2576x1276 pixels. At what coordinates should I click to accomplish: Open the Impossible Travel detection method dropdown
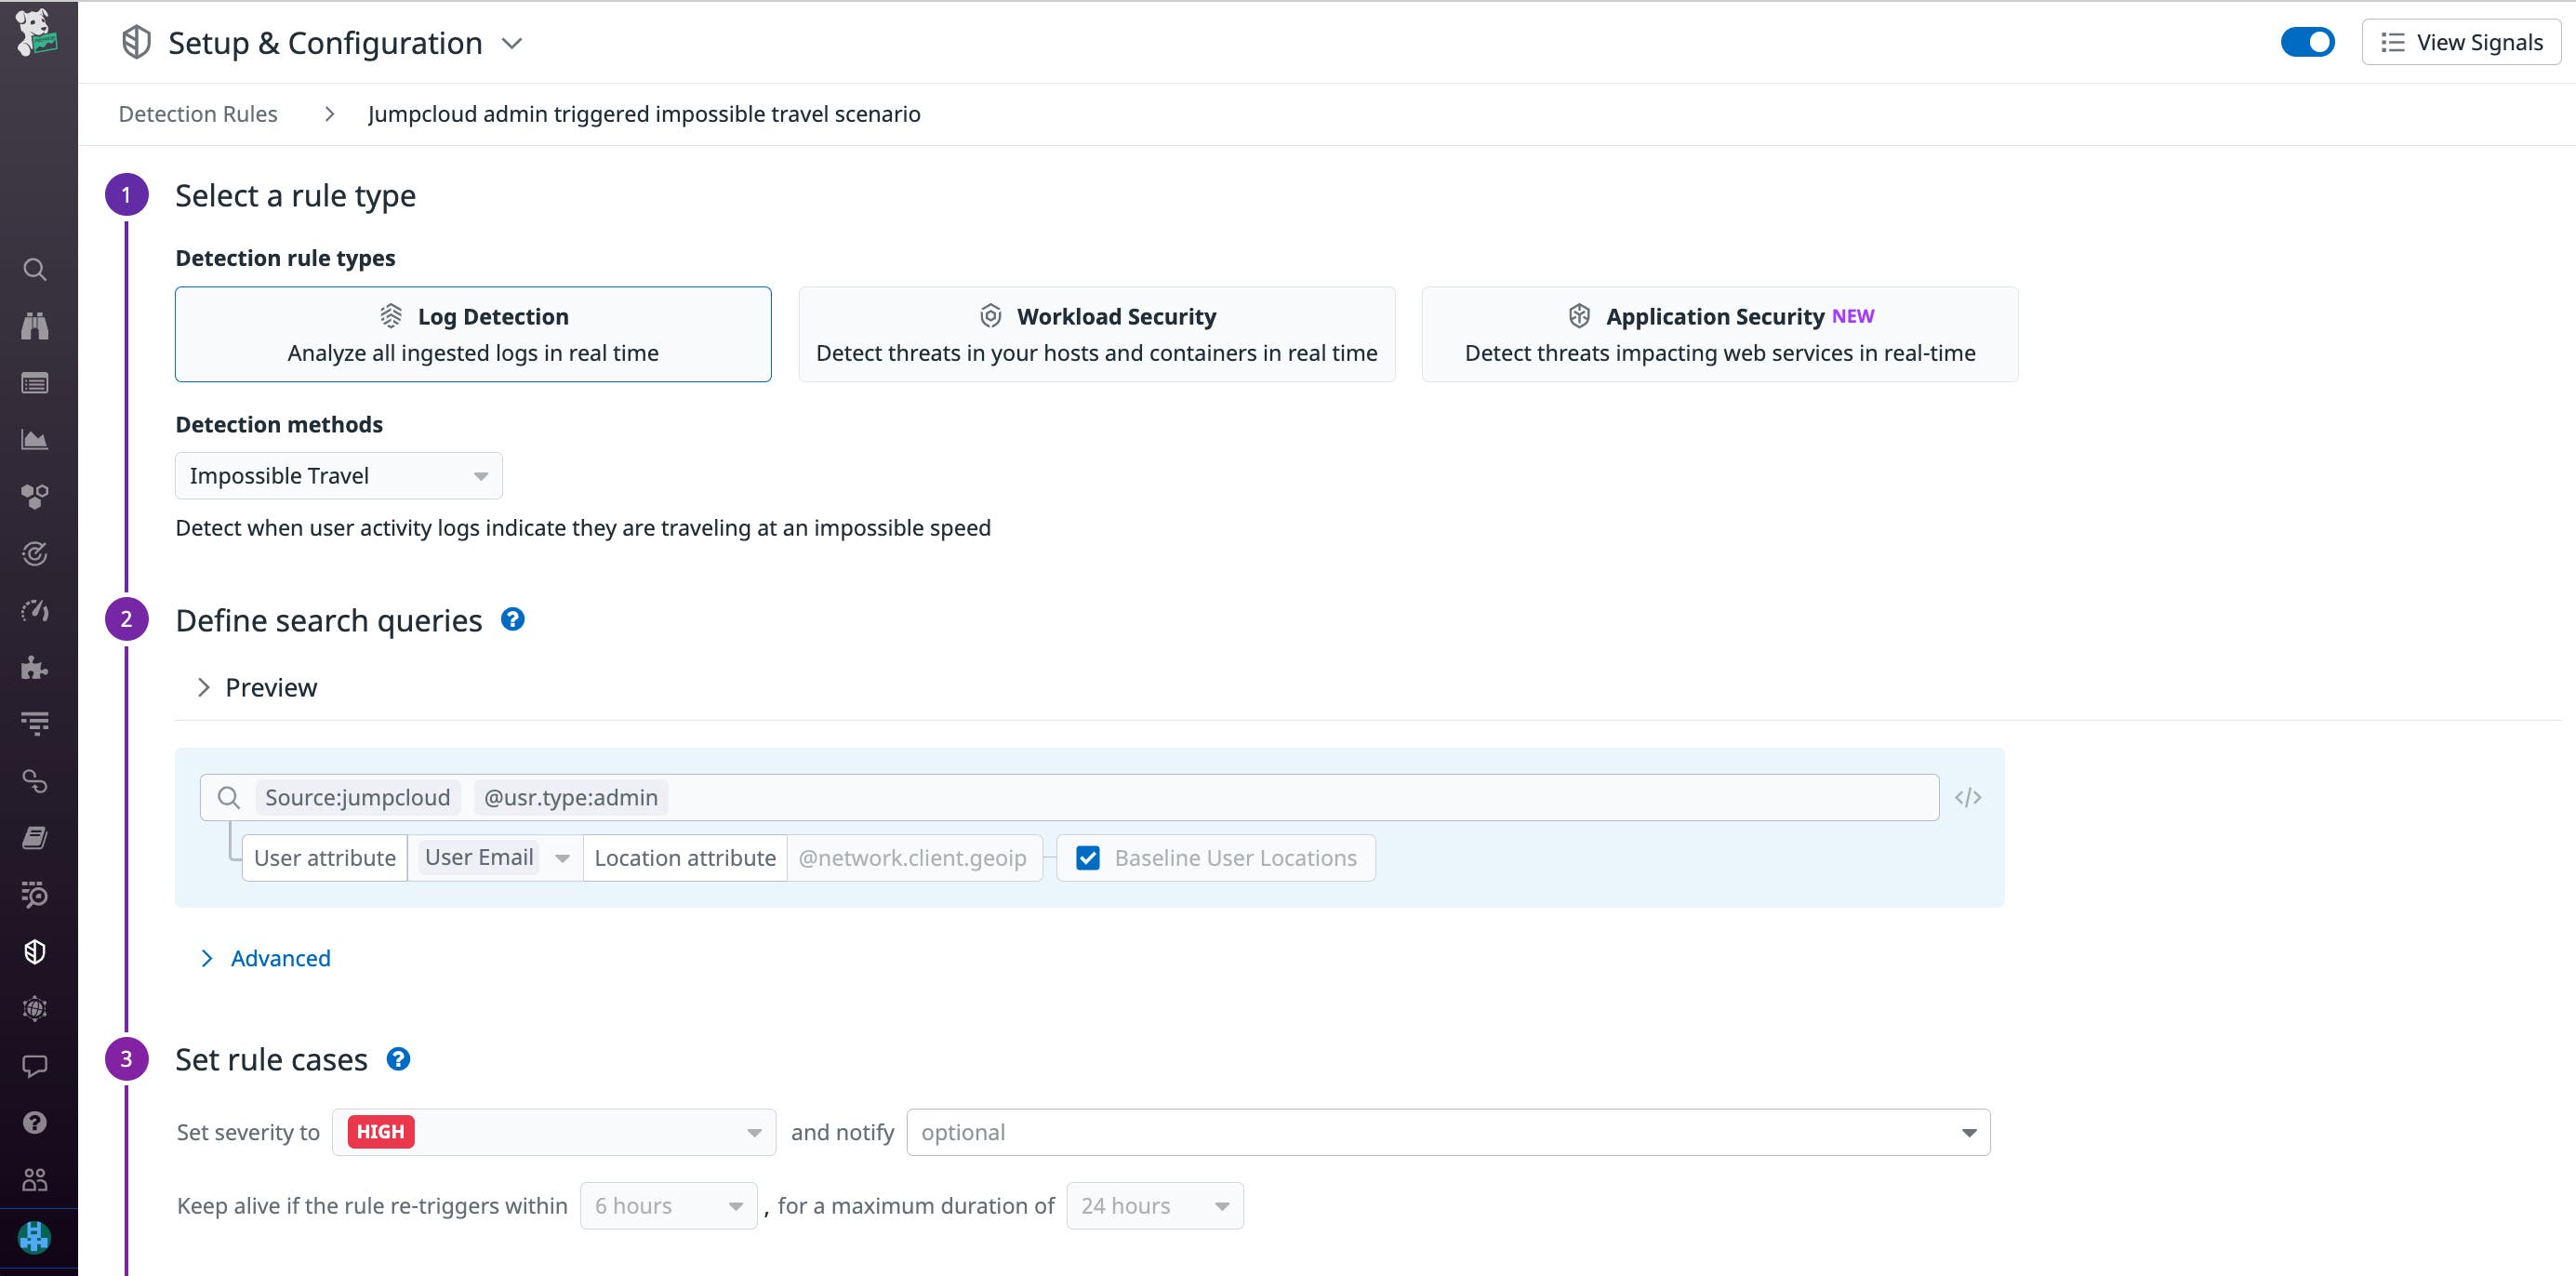coord(338,475)
